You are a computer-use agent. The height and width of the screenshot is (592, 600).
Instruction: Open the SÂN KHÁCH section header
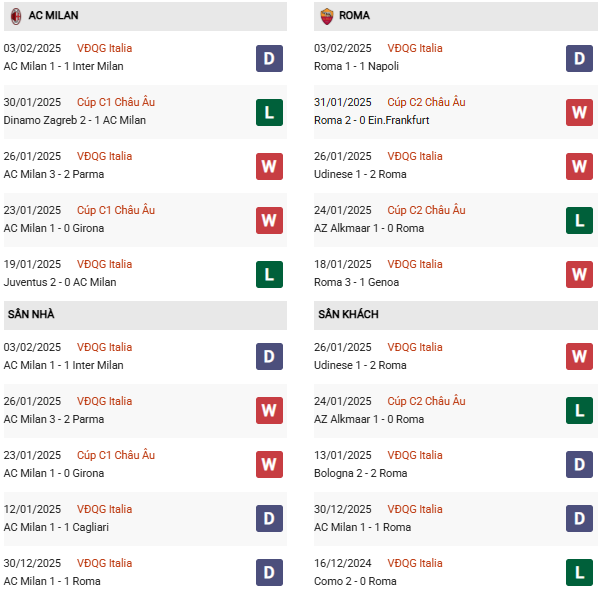point(348,314)
